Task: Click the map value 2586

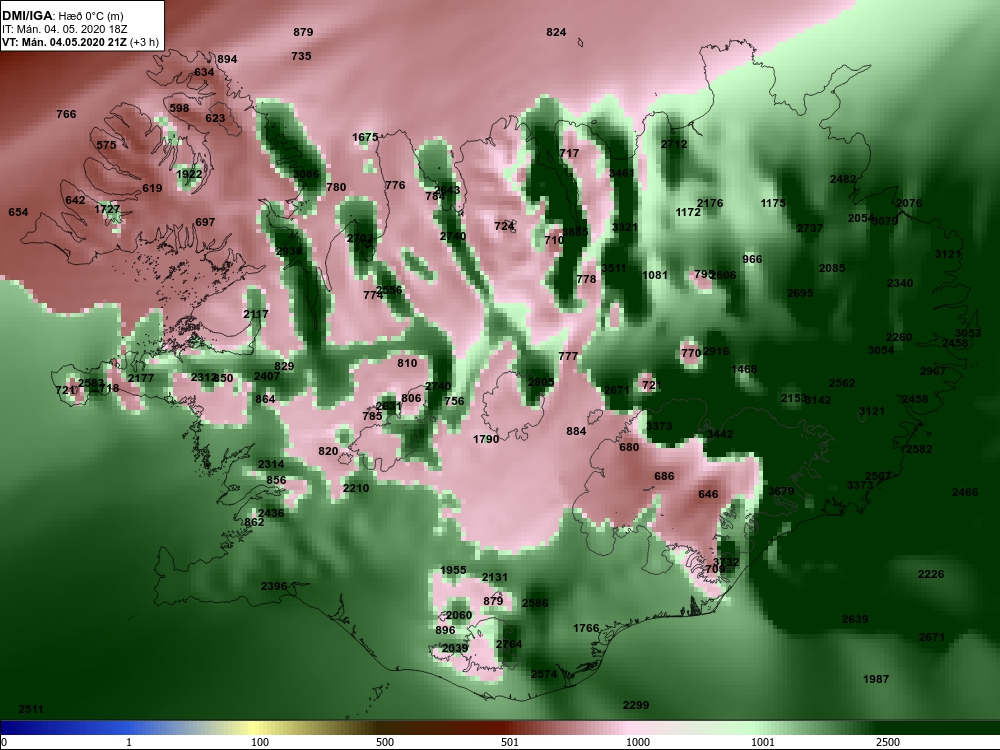Action: (535, 603)
